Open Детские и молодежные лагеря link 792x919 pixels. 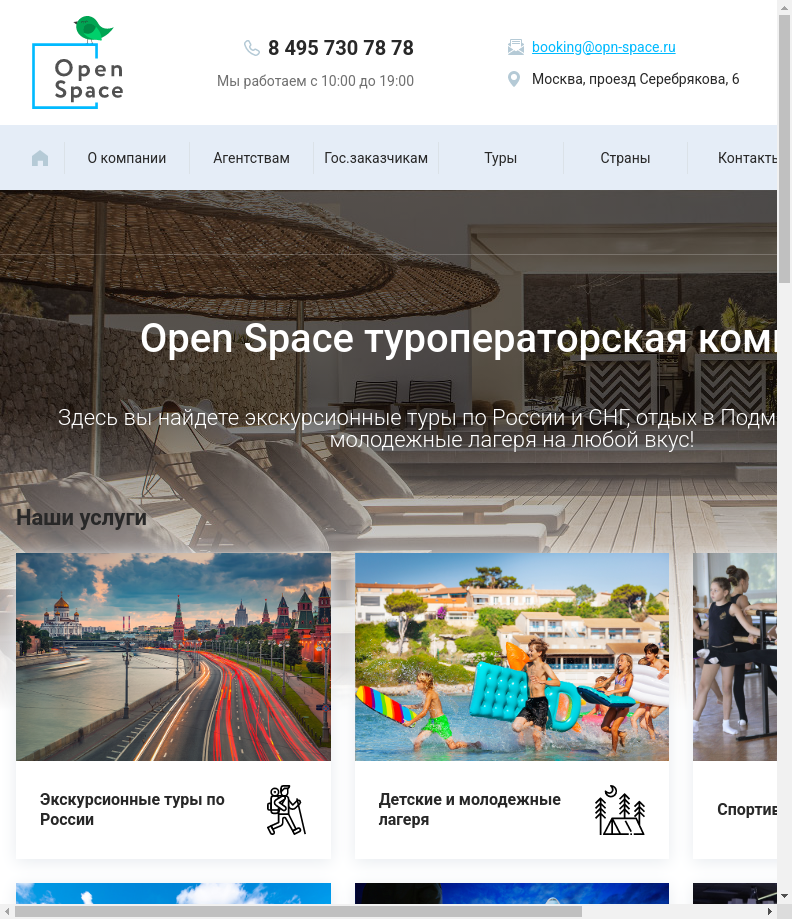[x=470, y=809]
